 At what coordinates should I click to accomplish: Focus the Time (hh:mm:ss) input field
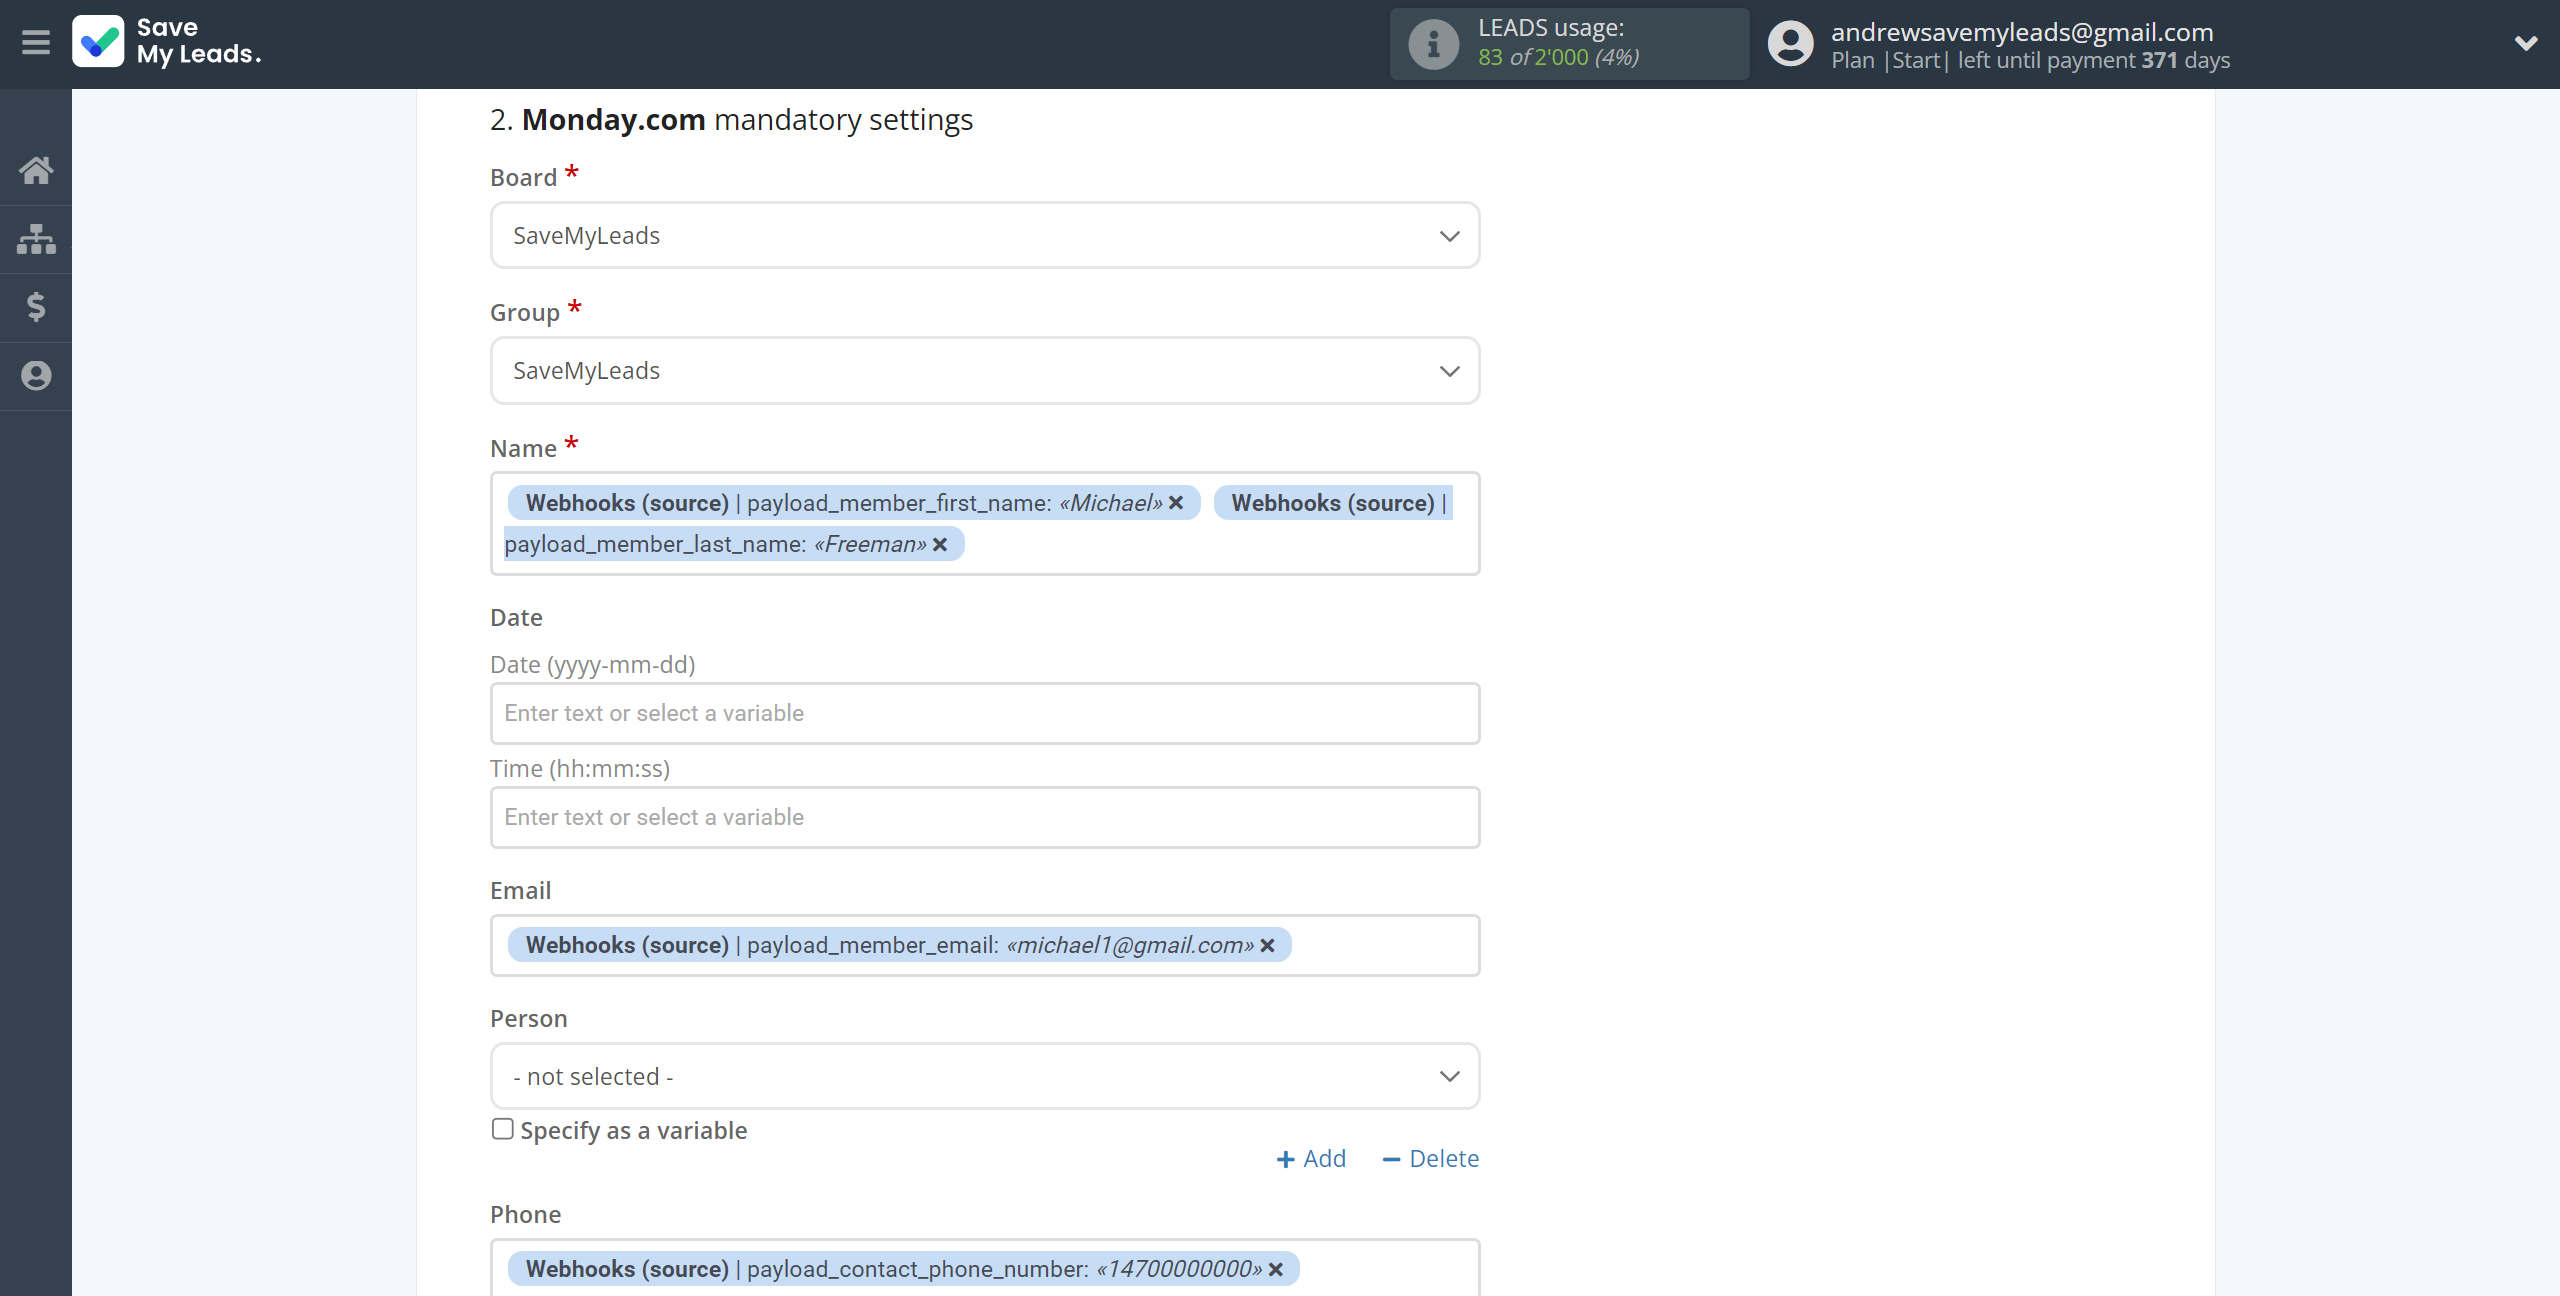coord(985,818)
